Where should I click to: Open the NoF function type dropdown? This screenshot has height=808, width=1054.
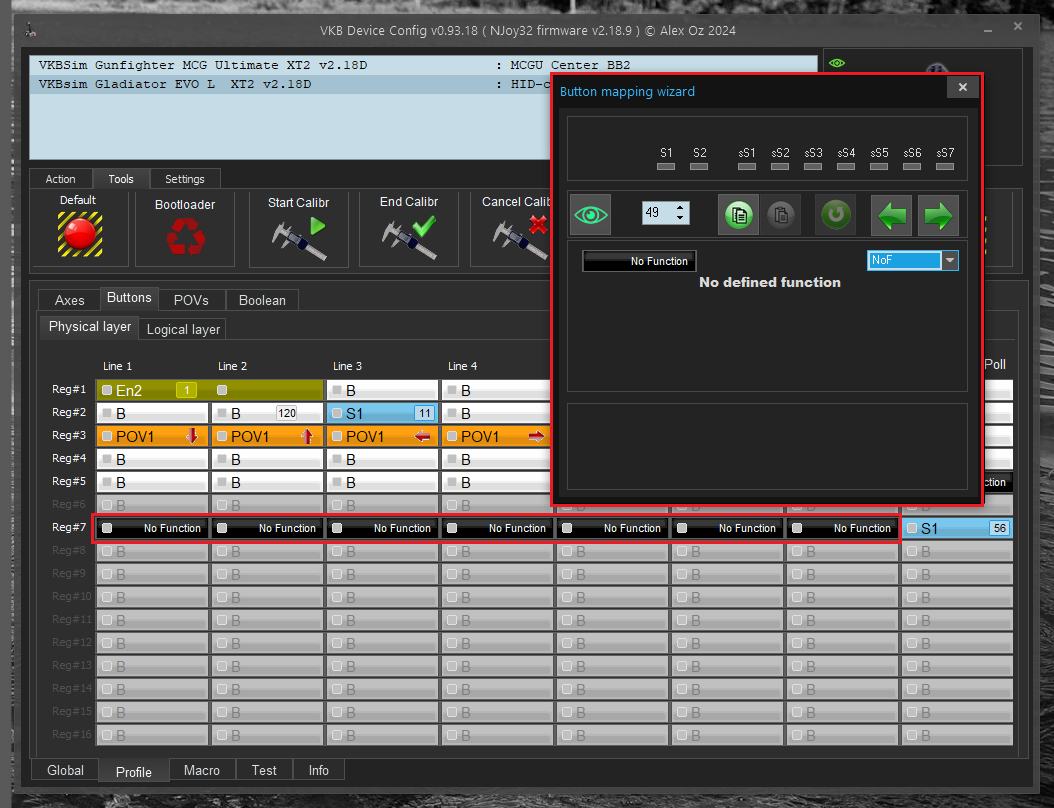(950, 260)
